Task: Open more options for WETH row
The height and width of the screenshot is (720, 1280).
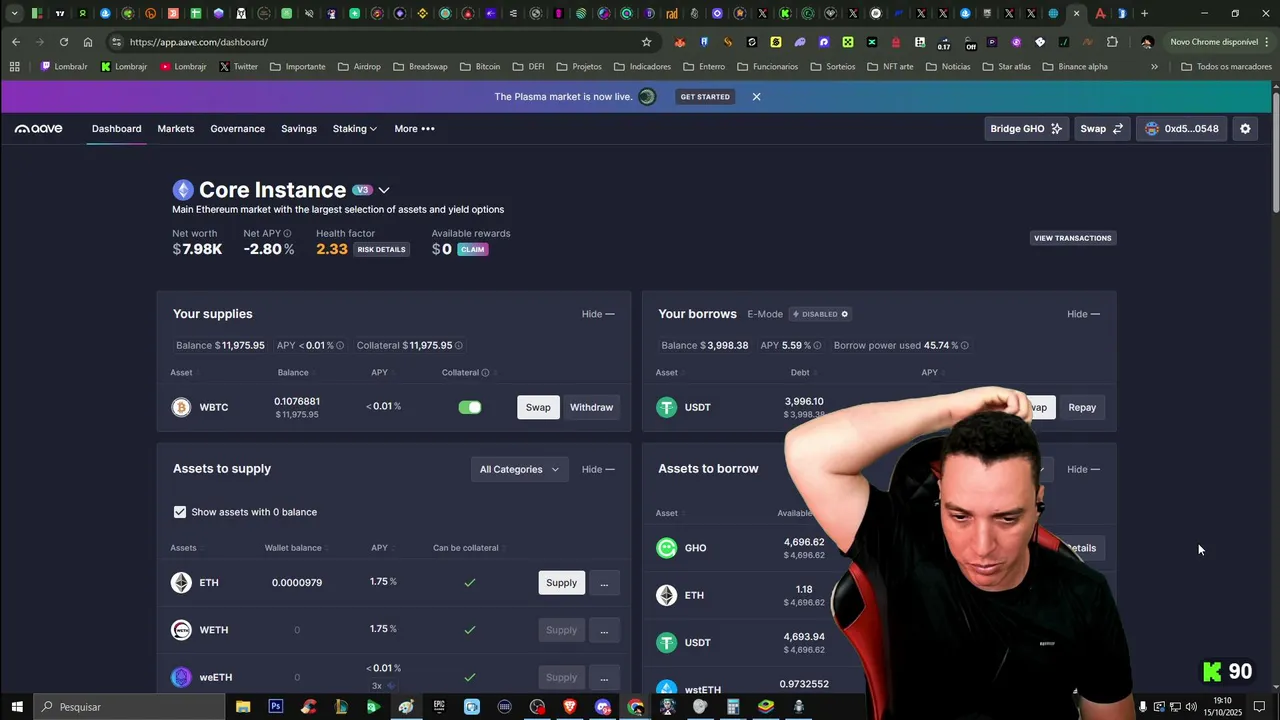Action: pyautogui.click(x=604, y=630)
